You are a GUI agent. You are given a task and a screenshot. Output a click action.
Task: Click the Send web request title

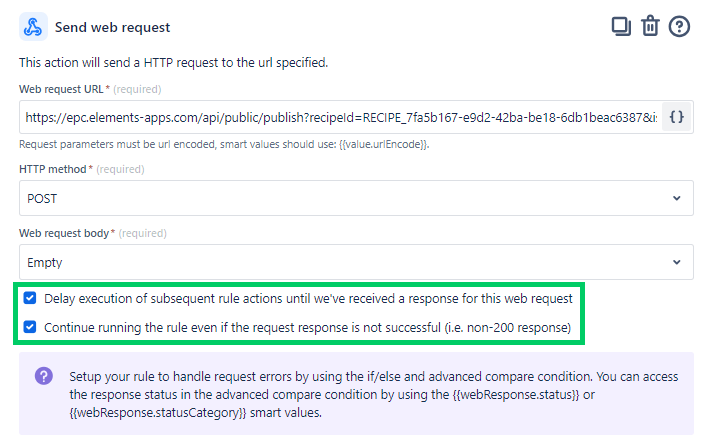pyautogui.click(x=112, y=27)
